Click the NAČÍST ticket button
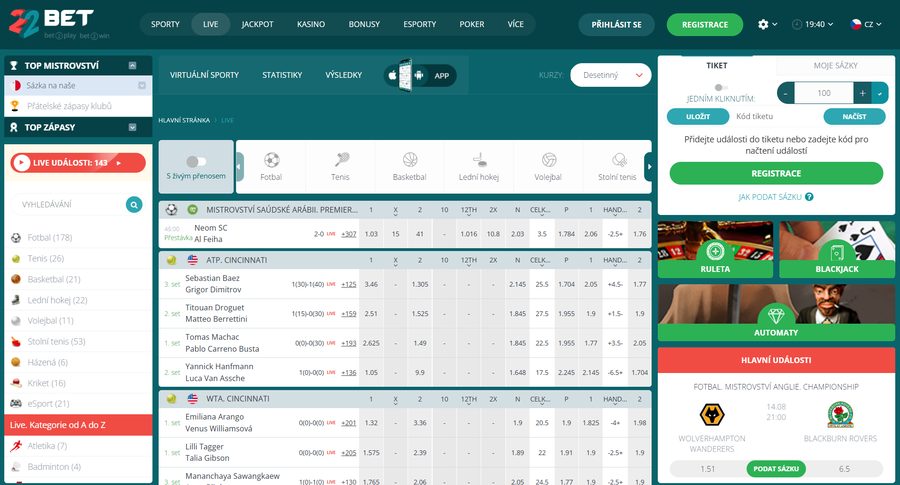The width and height of the screenshot is (900, 485). point(855,117)
